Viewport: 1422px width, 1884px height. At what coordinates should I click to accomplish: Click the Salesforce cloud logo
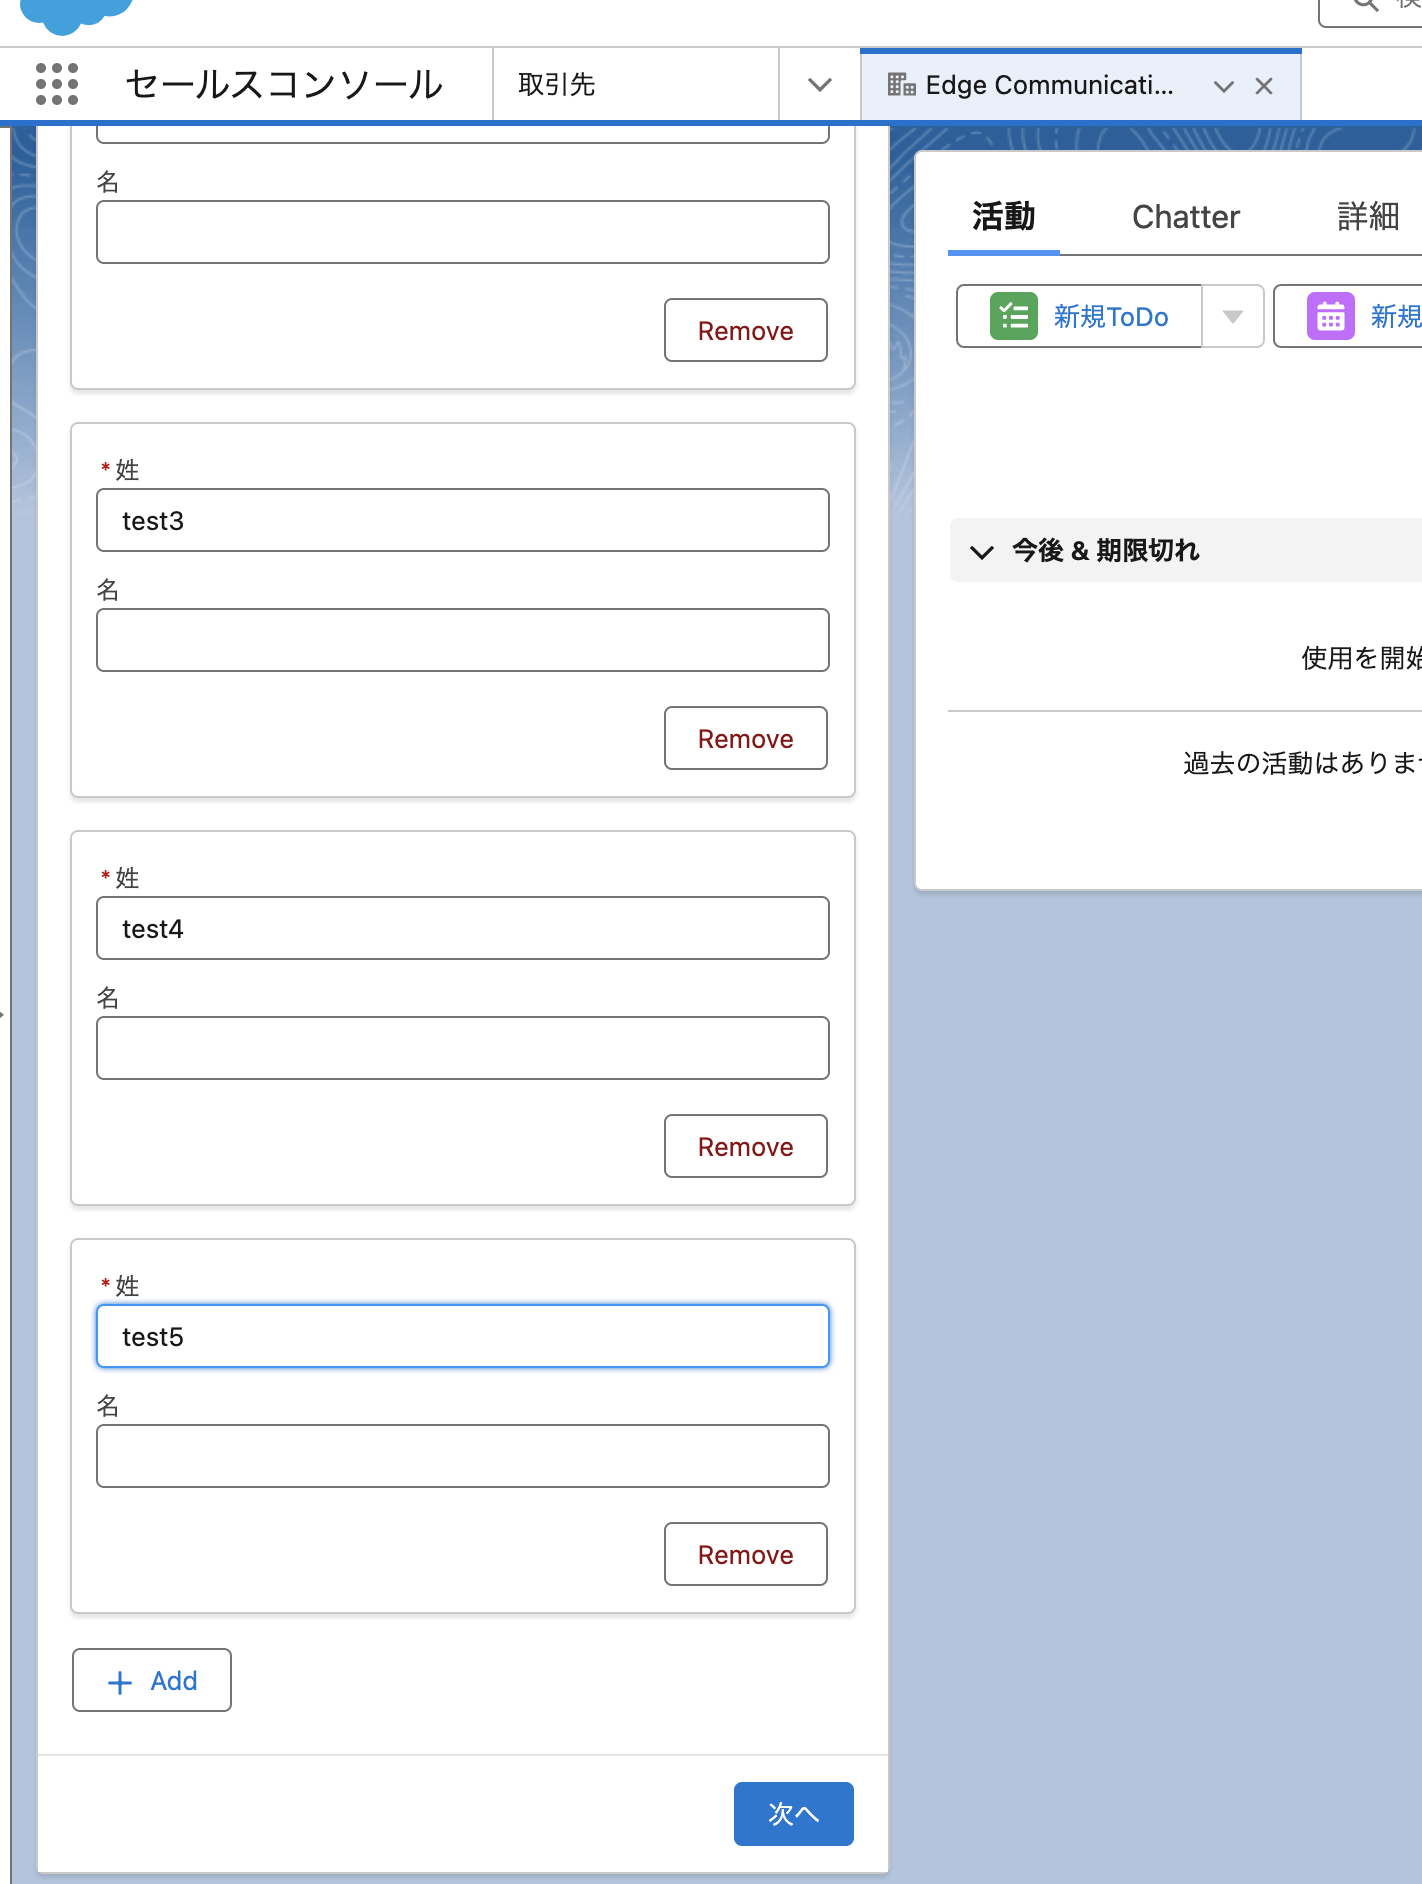coord(77,16)
